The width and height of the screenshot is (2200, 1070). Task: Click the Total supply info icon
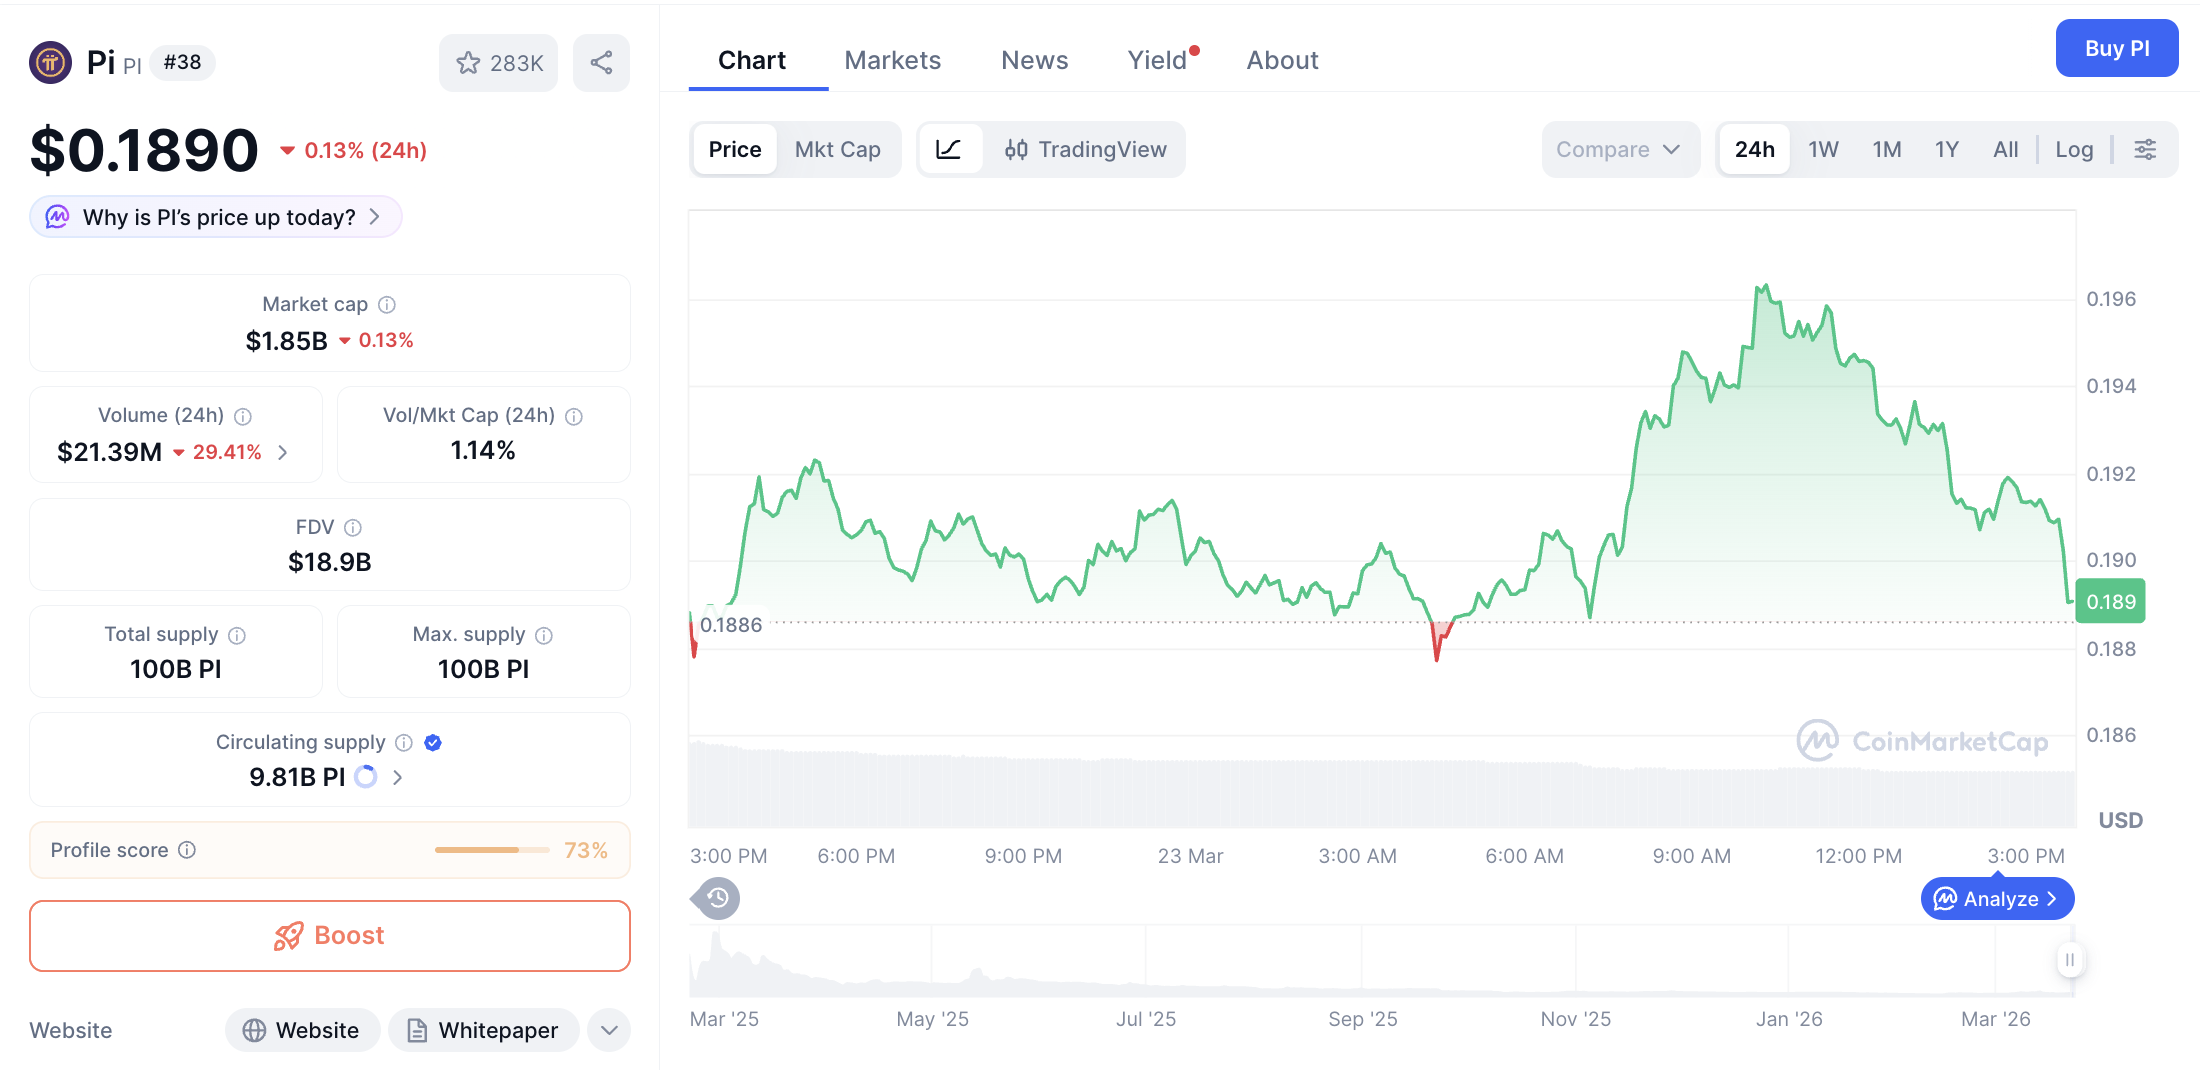coord(237,635)
